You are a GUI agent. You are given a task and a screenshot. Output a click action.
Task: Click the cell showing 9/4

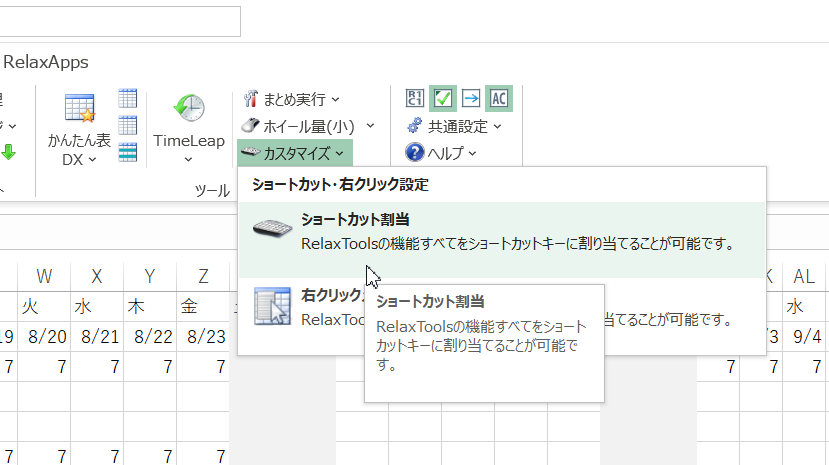coord(804,337)
